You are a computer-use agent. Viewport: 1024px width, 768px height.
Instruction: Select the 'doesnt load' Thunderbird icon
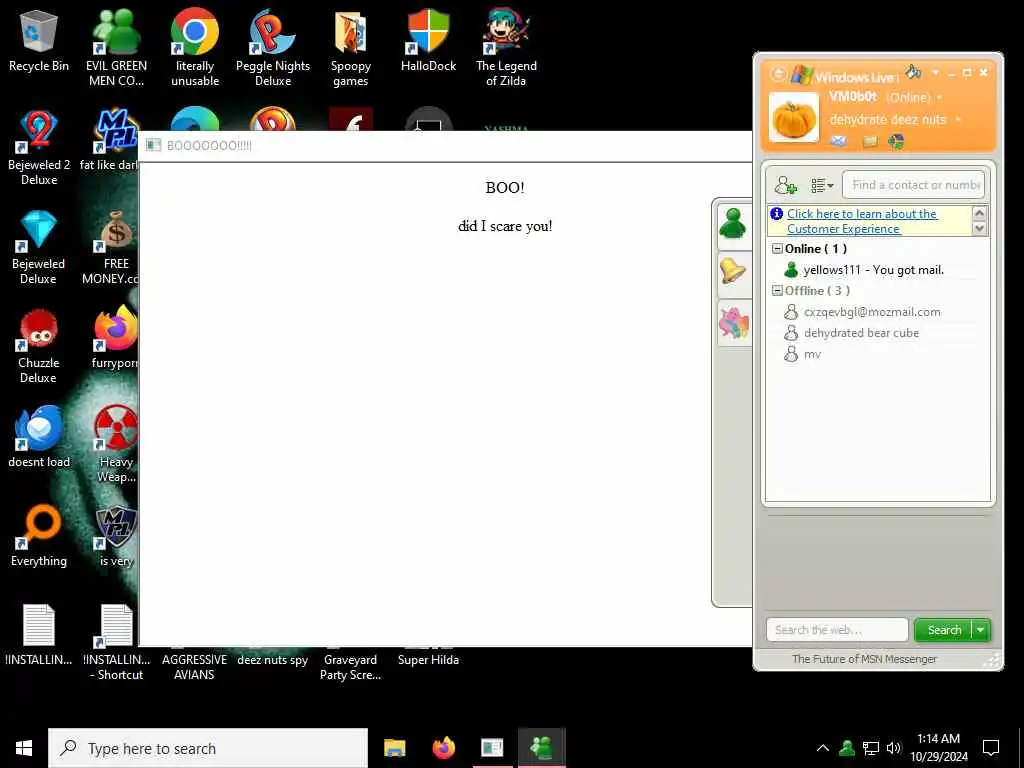click(x=39, y=436)
